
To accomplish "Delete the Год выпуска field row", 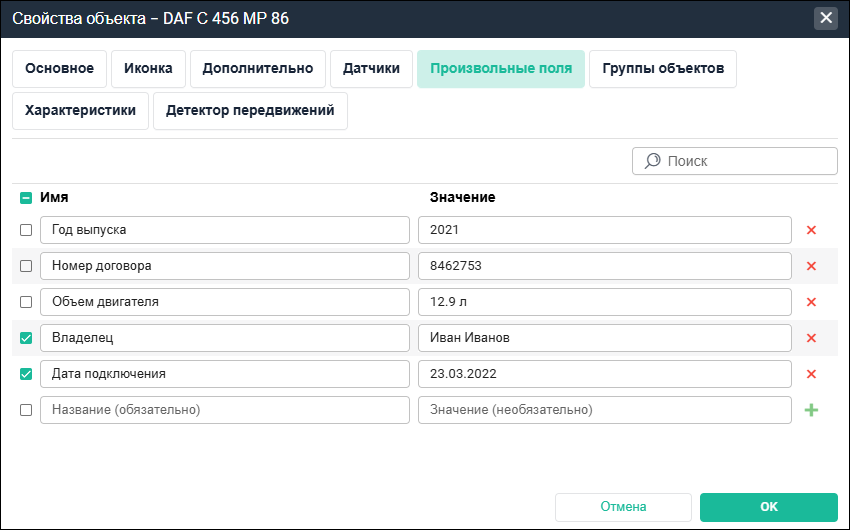I will [811, 230].
